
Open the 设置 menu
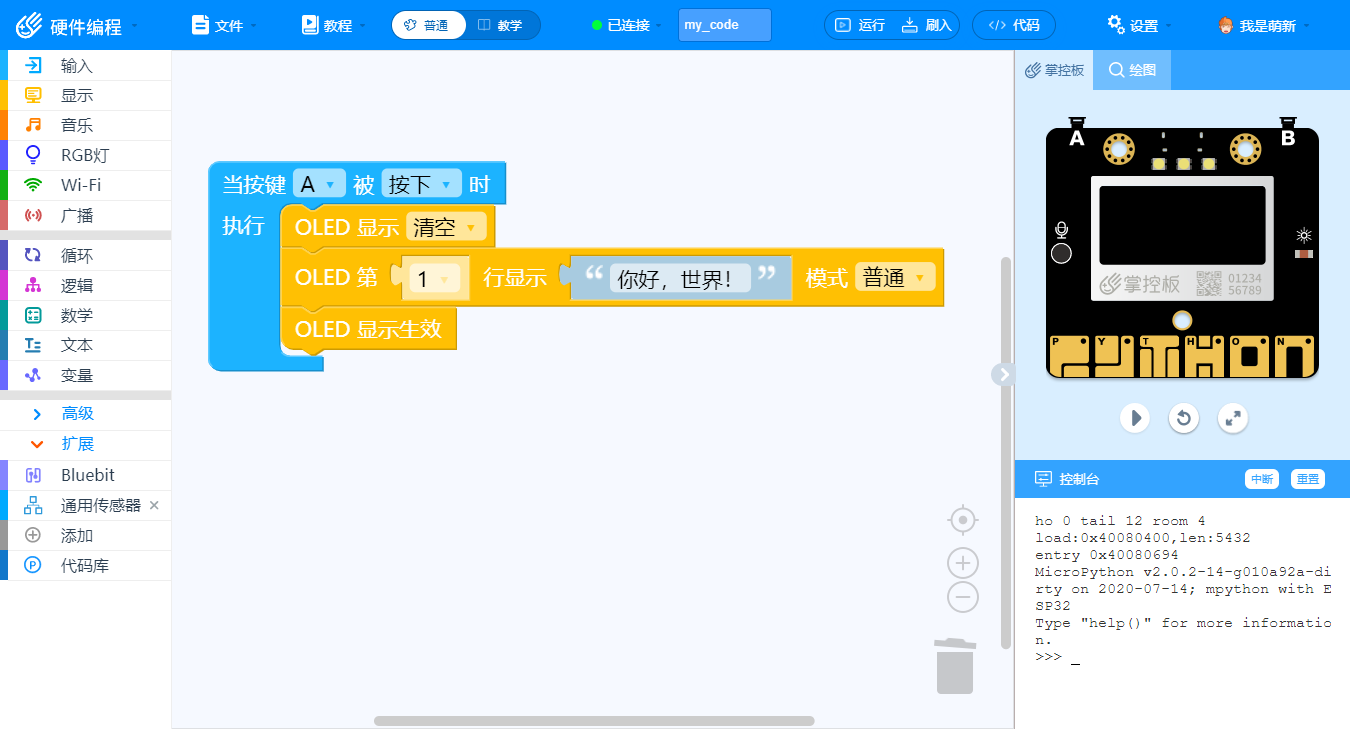click(1139, 25)
